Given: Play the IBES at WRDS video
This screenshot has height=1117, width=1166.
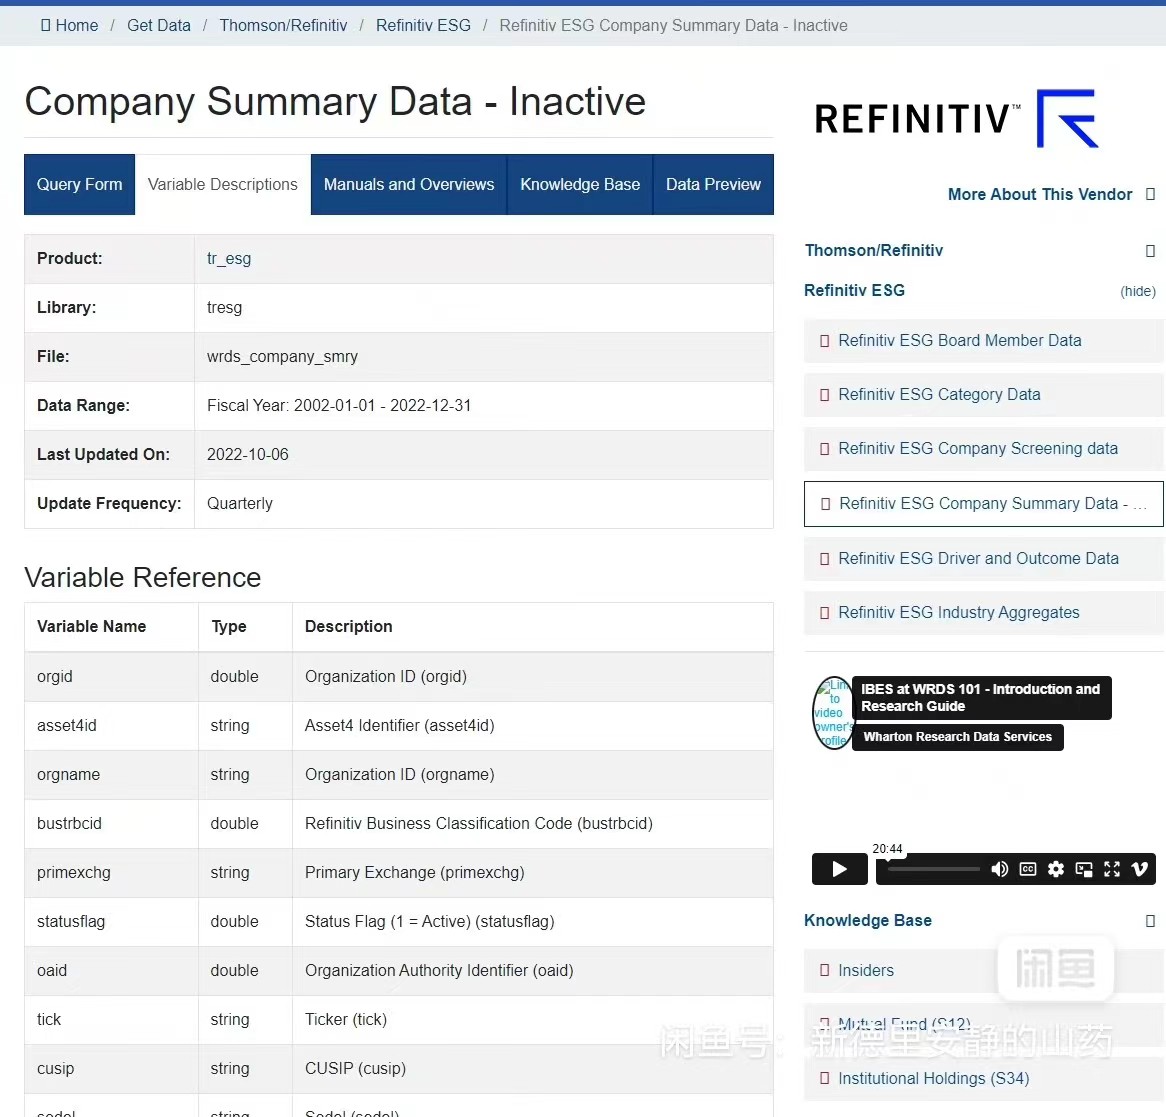Looking at the screenshot, I should (839, 869).
